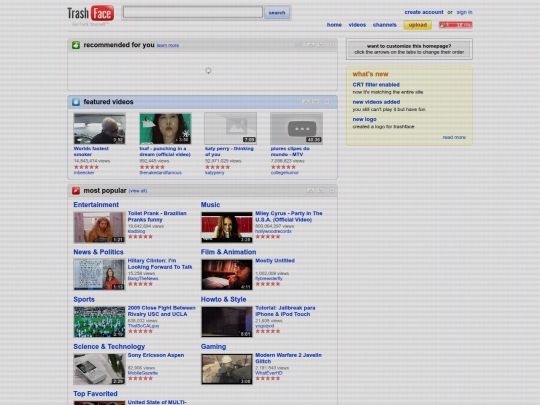Open the new videos added news item
Viewport: 540px width, 405px height.
376,102
